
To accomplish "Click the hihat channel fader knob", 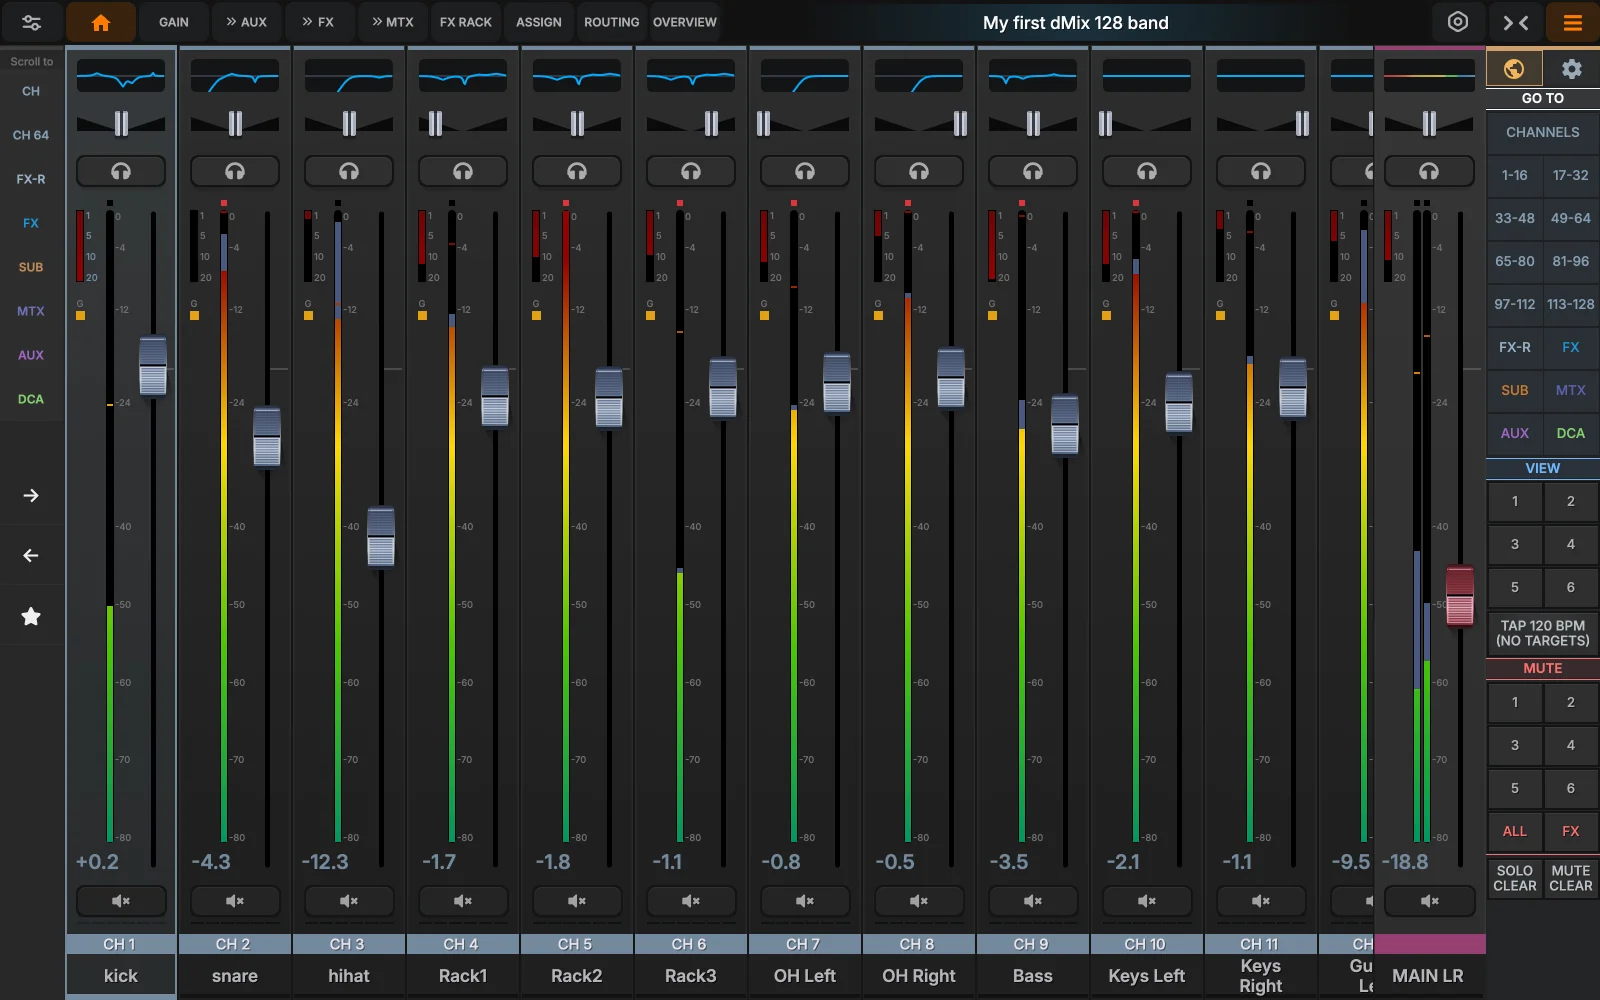I will 381,537.
